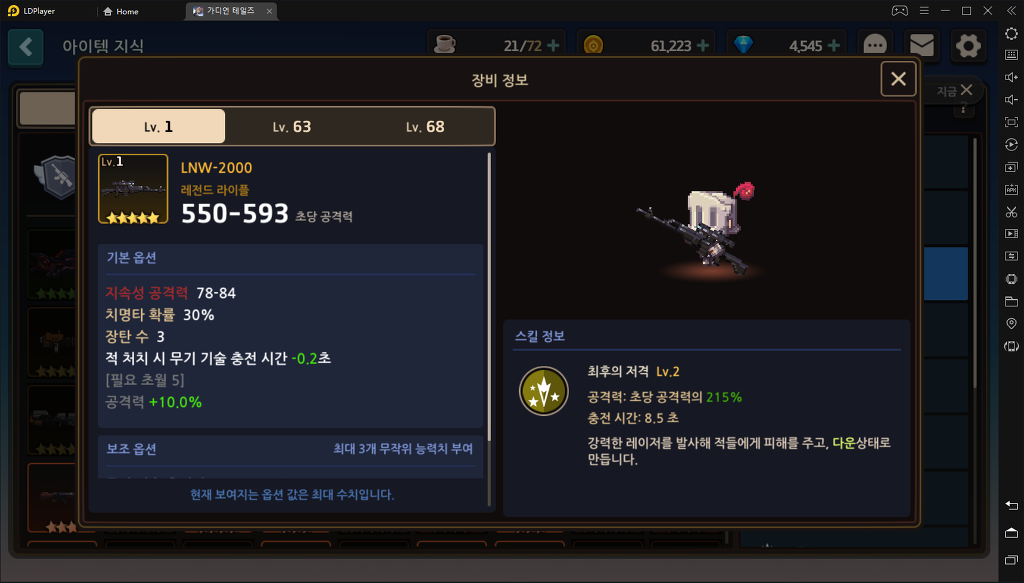1024x583 pixels.
Task: Add gems with the plus icon
Action: (x=834, y=46)
